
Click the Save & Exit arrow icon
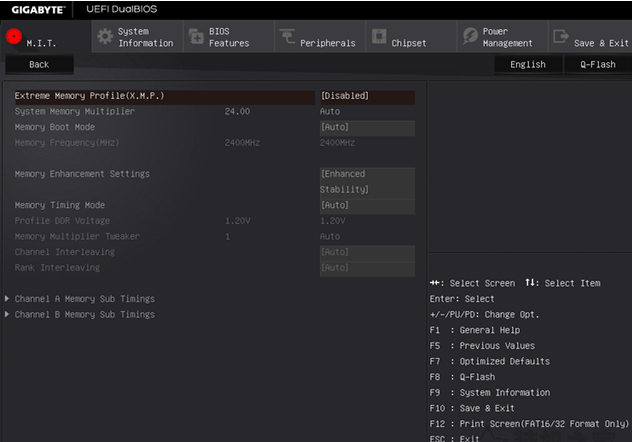[x=560, y=37]
